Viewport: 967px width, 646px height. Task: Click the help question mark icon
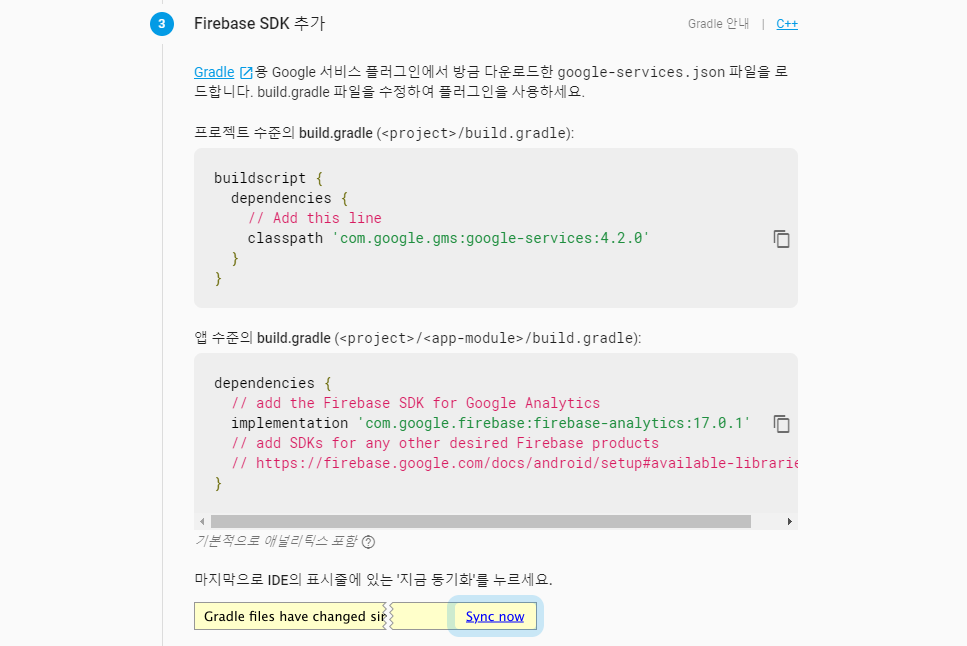point(368,542)
